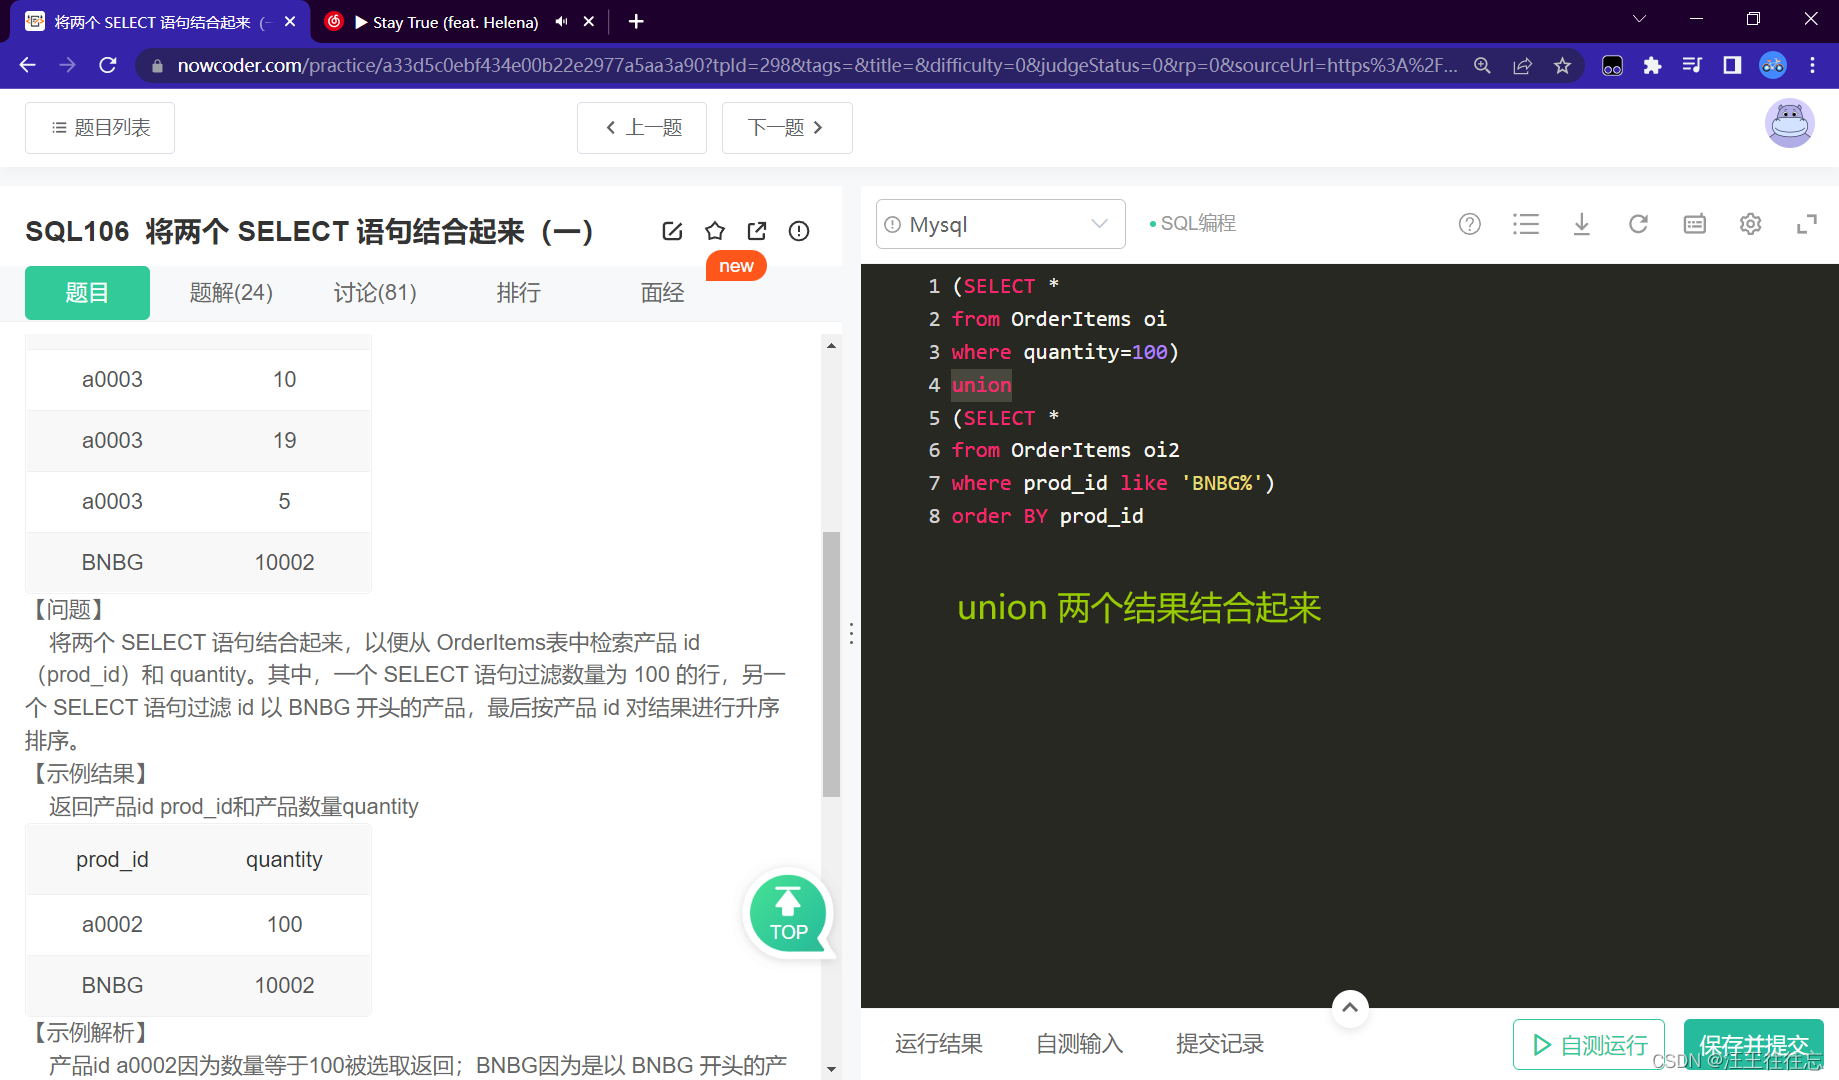Toggle the favorite star next to the problem title
This screenshot has height=1080, width=1839.
pos(714,230)
